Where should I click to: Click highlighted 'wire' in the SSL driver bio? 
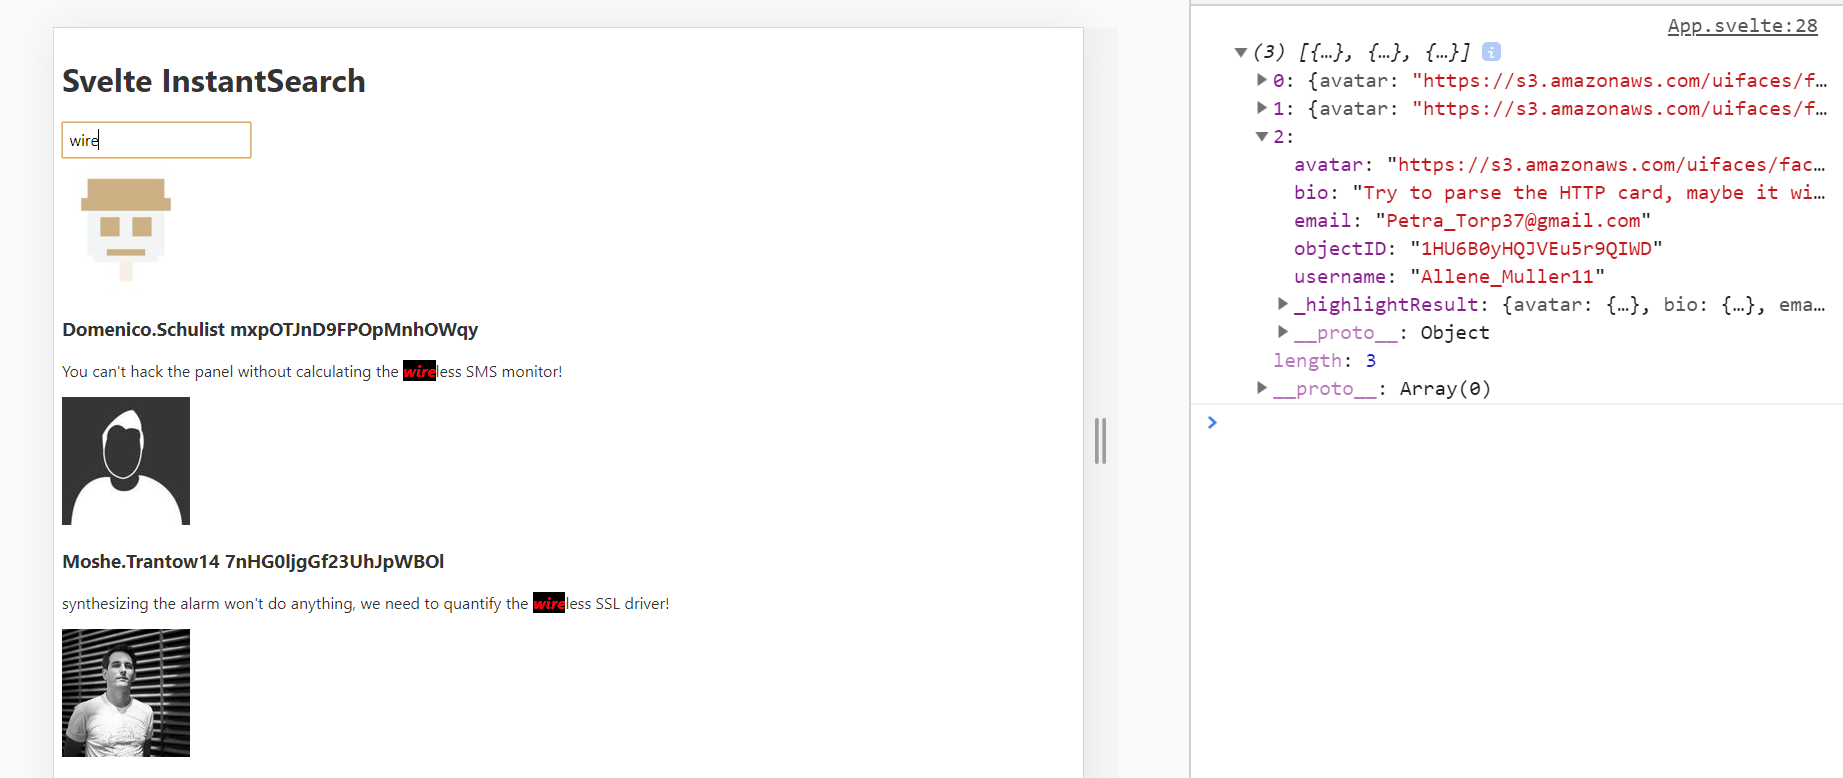[549, 604]
